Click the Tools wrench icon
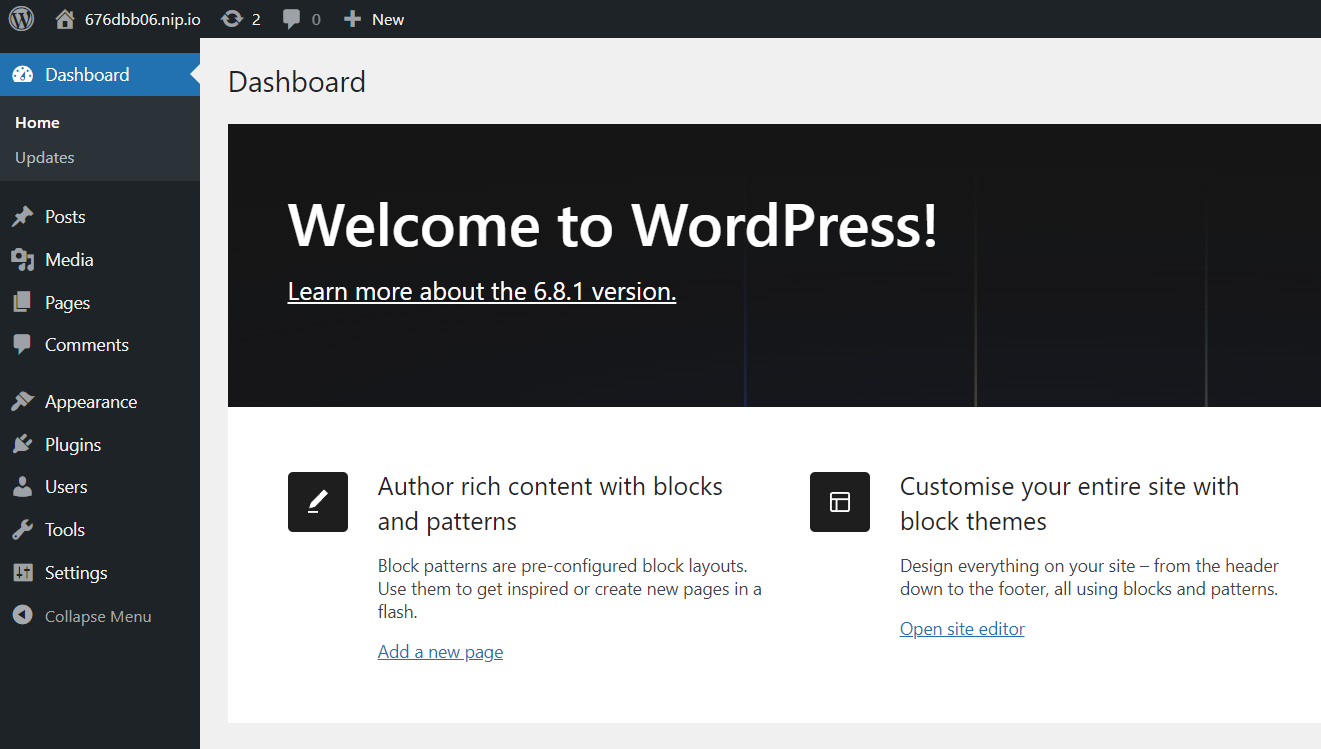The height and width of the screenshot is (749, 1321). [22, 530]
